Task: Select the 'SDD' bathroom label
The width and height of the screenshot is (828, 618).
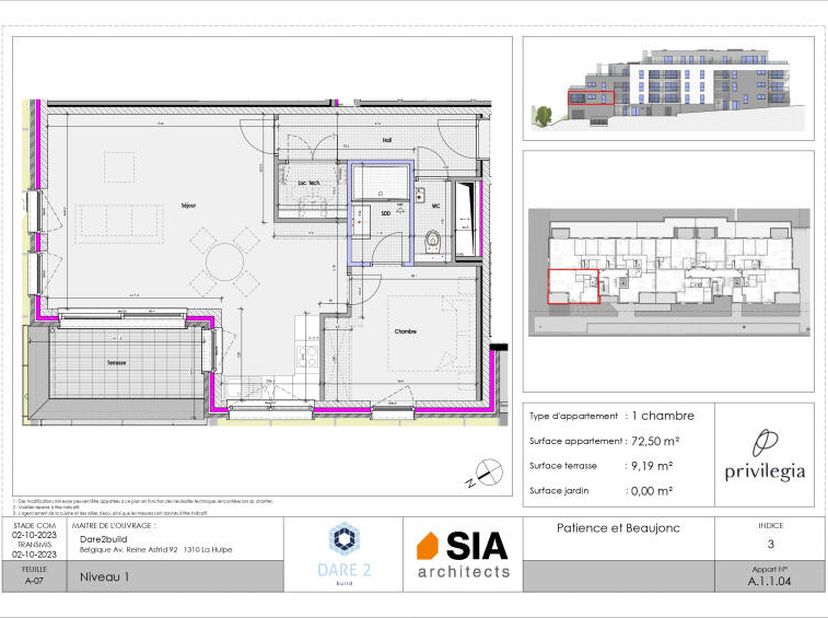Action: tap(385, 213)
